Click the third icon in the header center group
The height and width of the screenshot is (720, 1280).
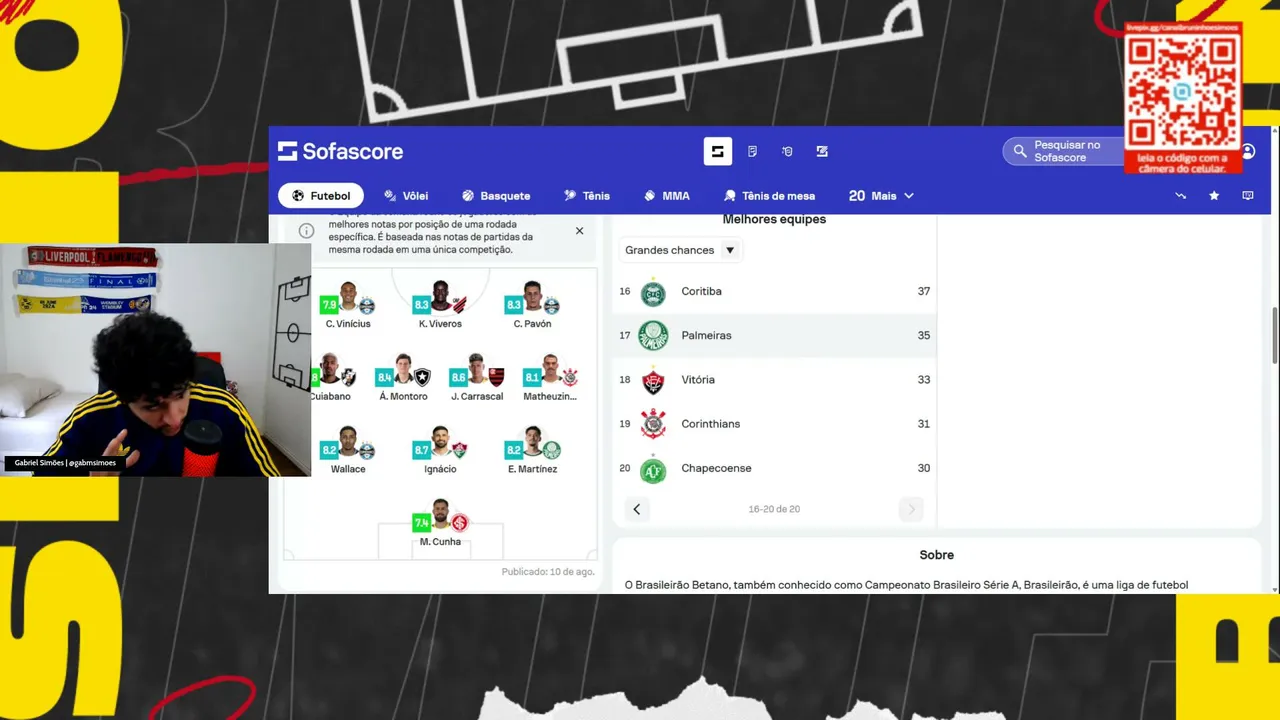coord(787,151)
